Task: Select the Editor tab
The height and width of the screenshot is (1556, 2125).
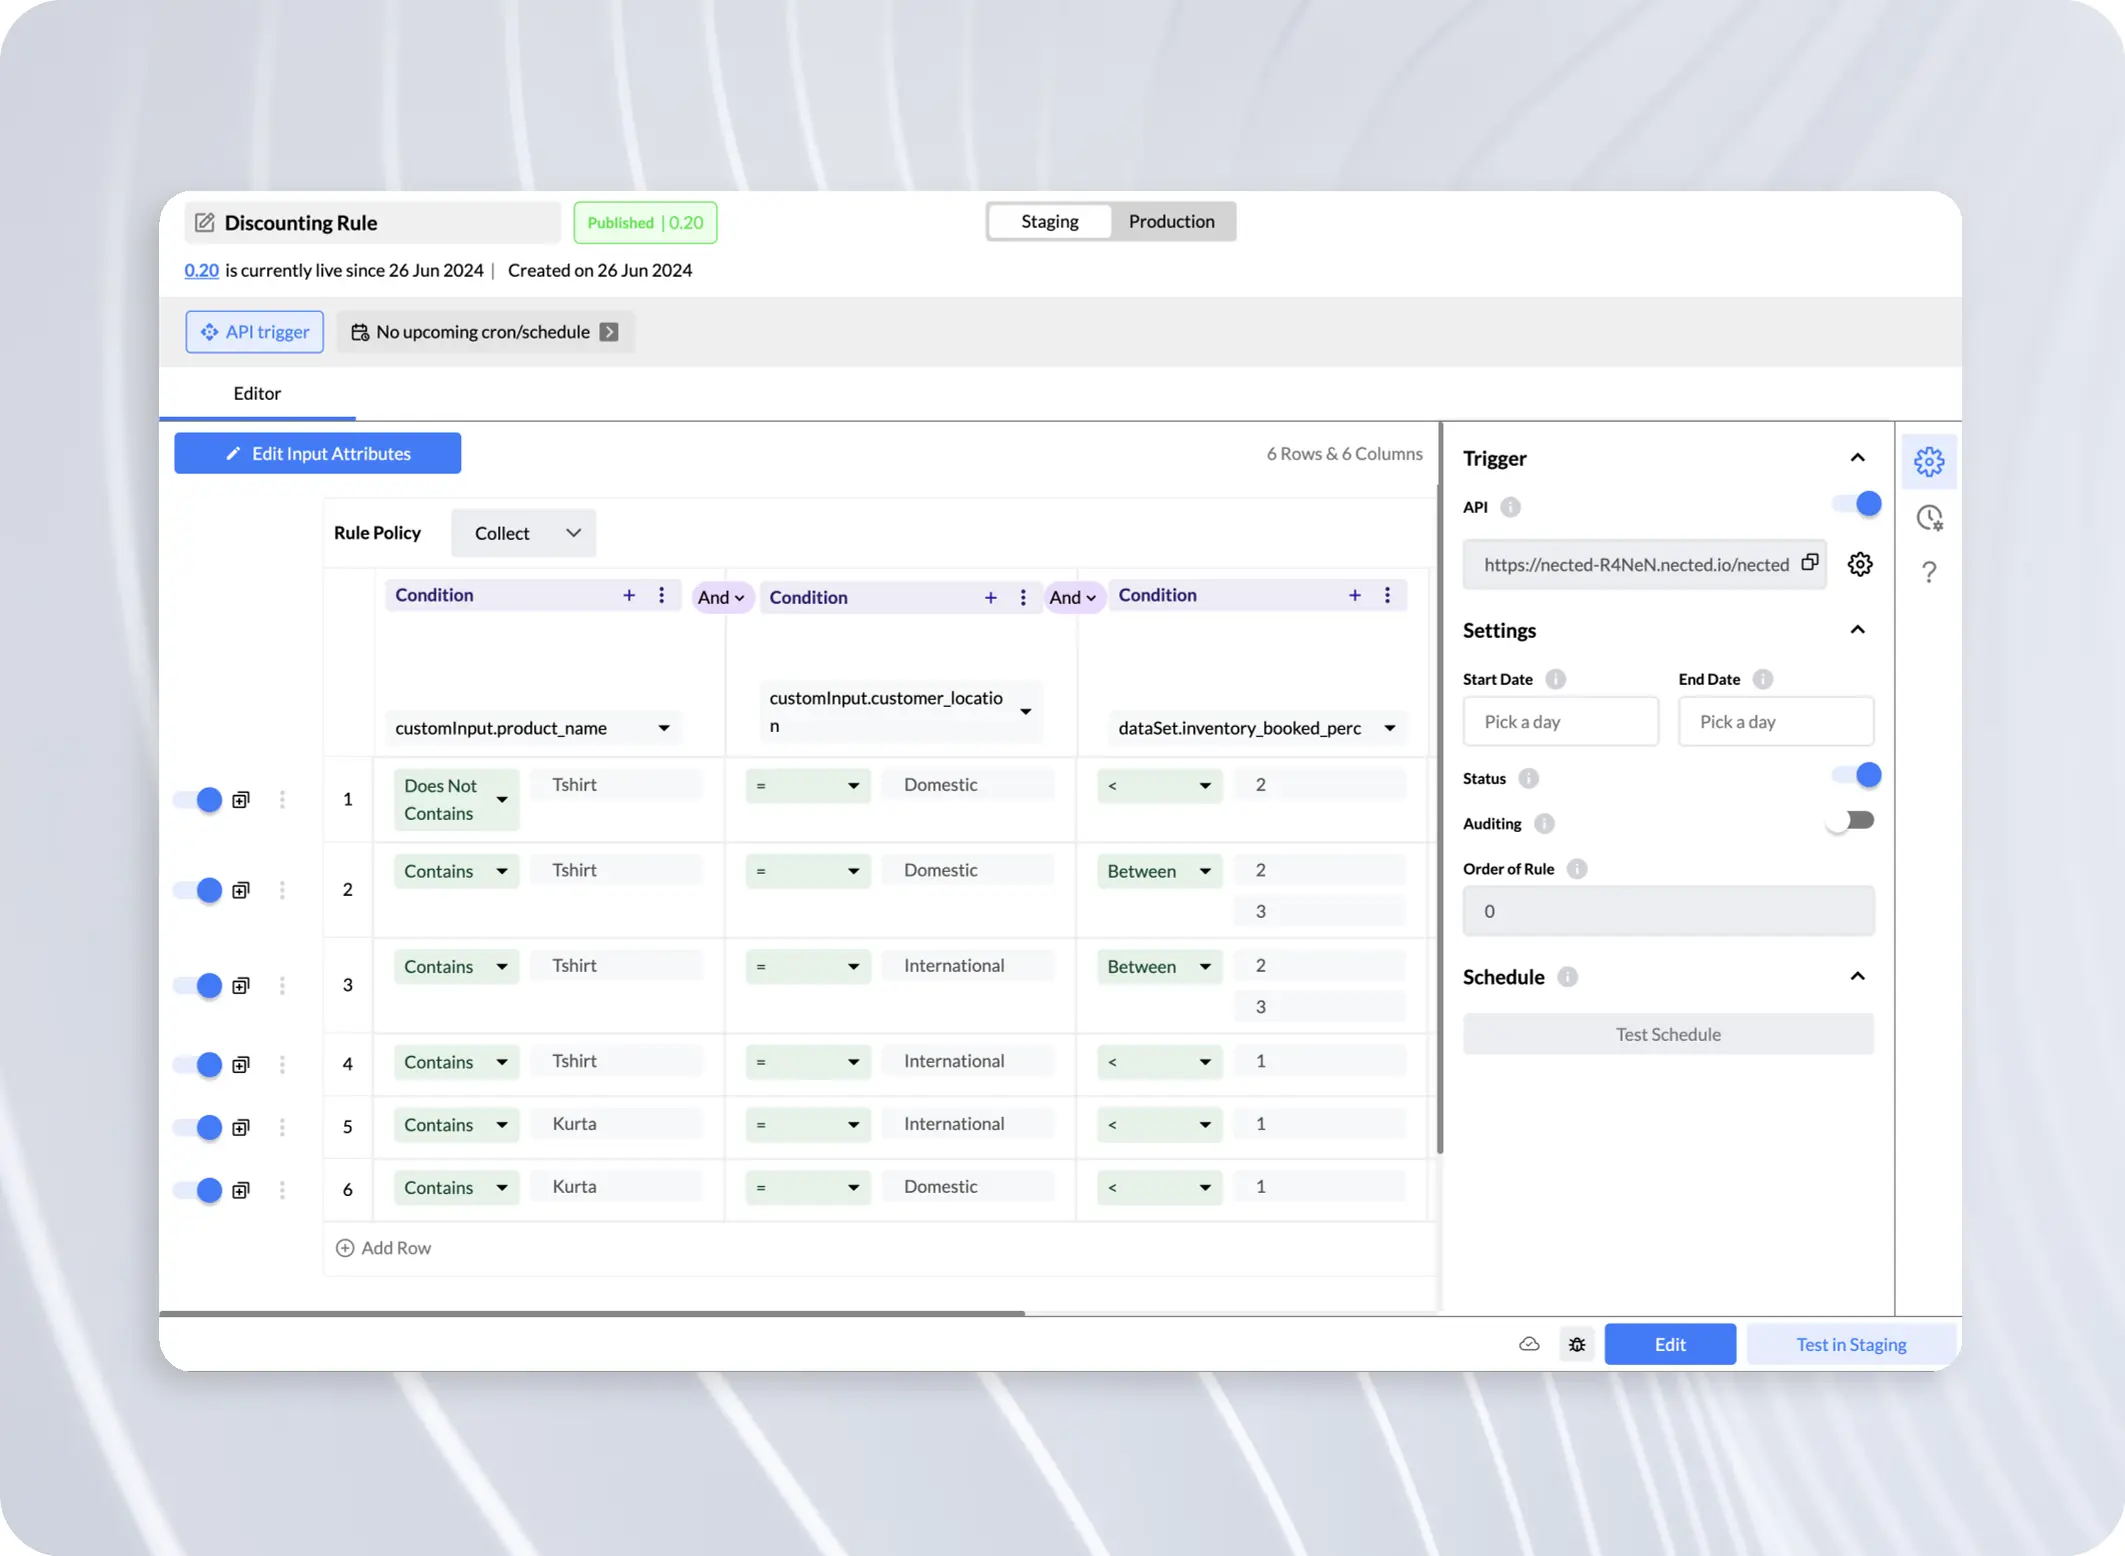Action: click(x=257, y=393)
